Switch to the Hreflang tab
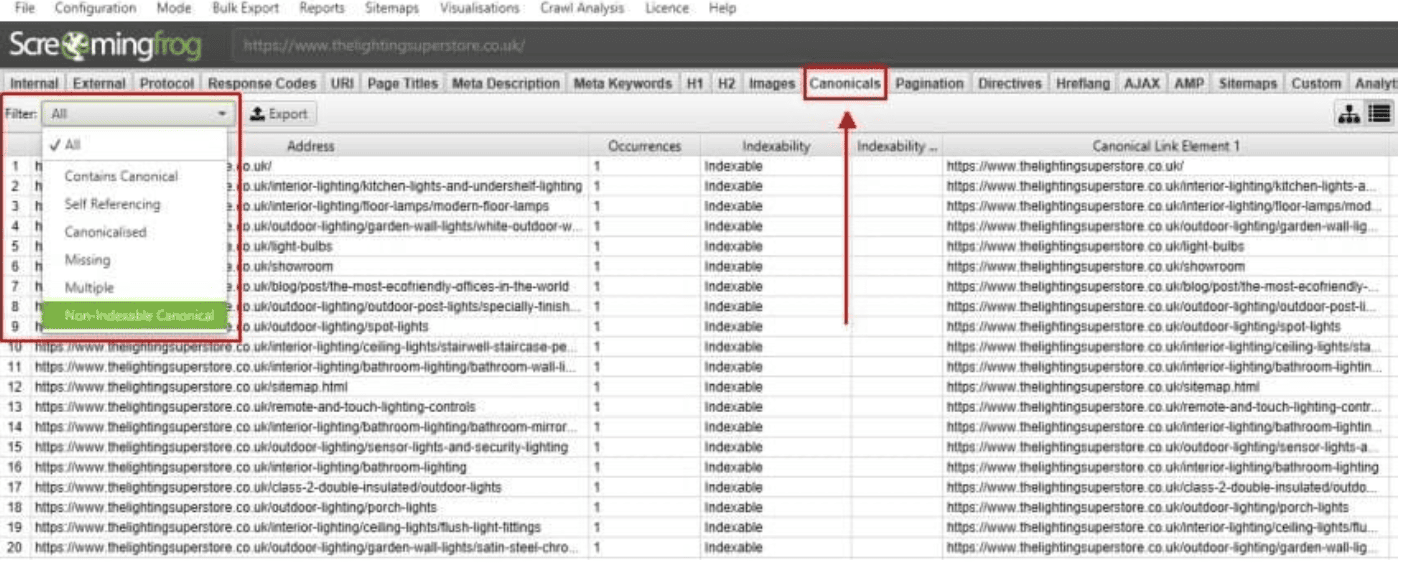Screen dimensions: 1408x586 1083,84
